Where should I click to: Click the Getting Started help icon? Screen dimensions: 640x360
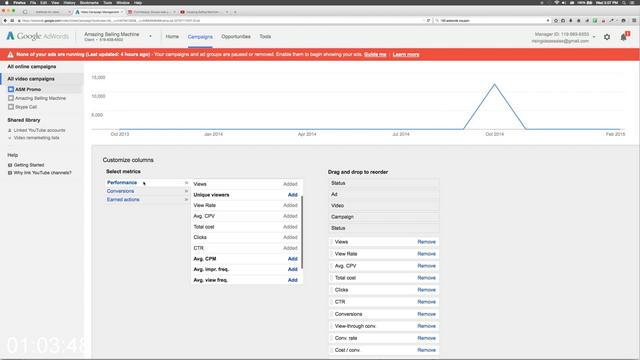pos(10,165)
